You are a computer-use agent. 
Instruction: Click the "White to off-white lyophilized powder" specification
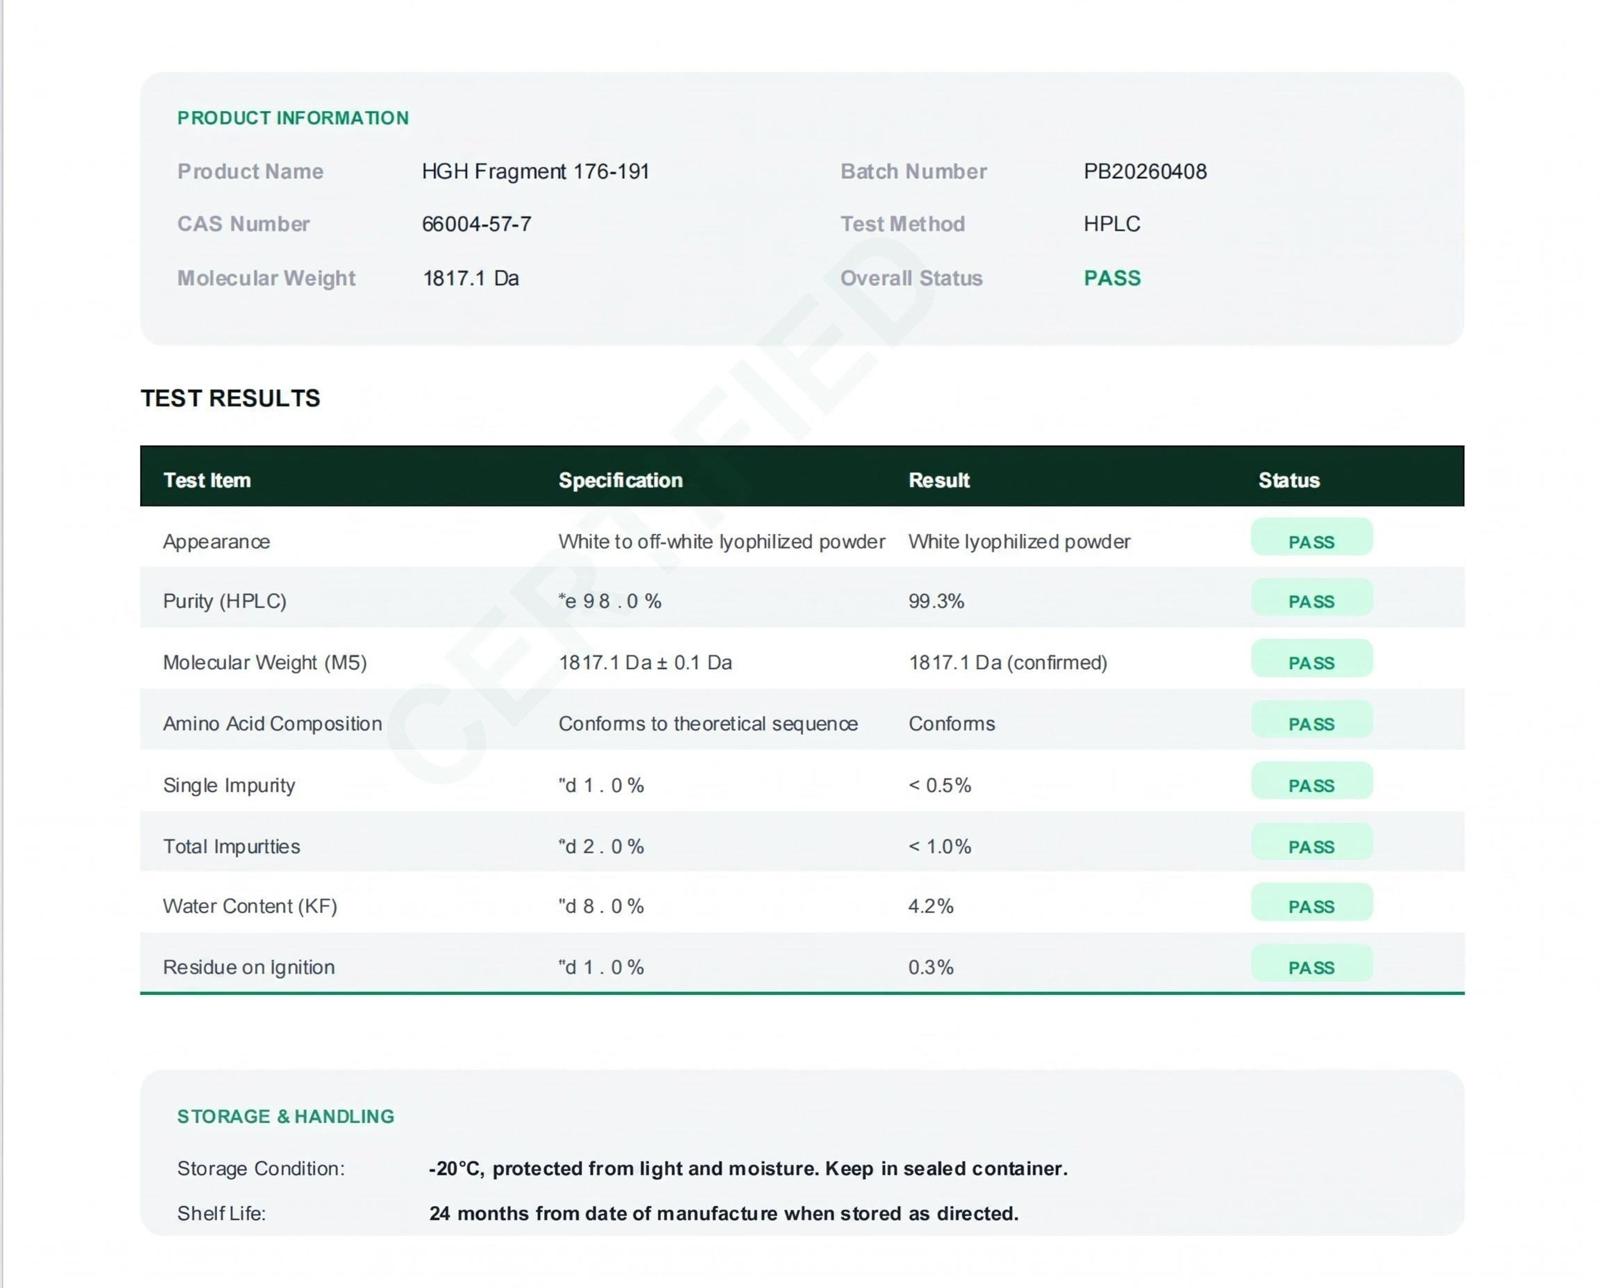coord(721,541)
